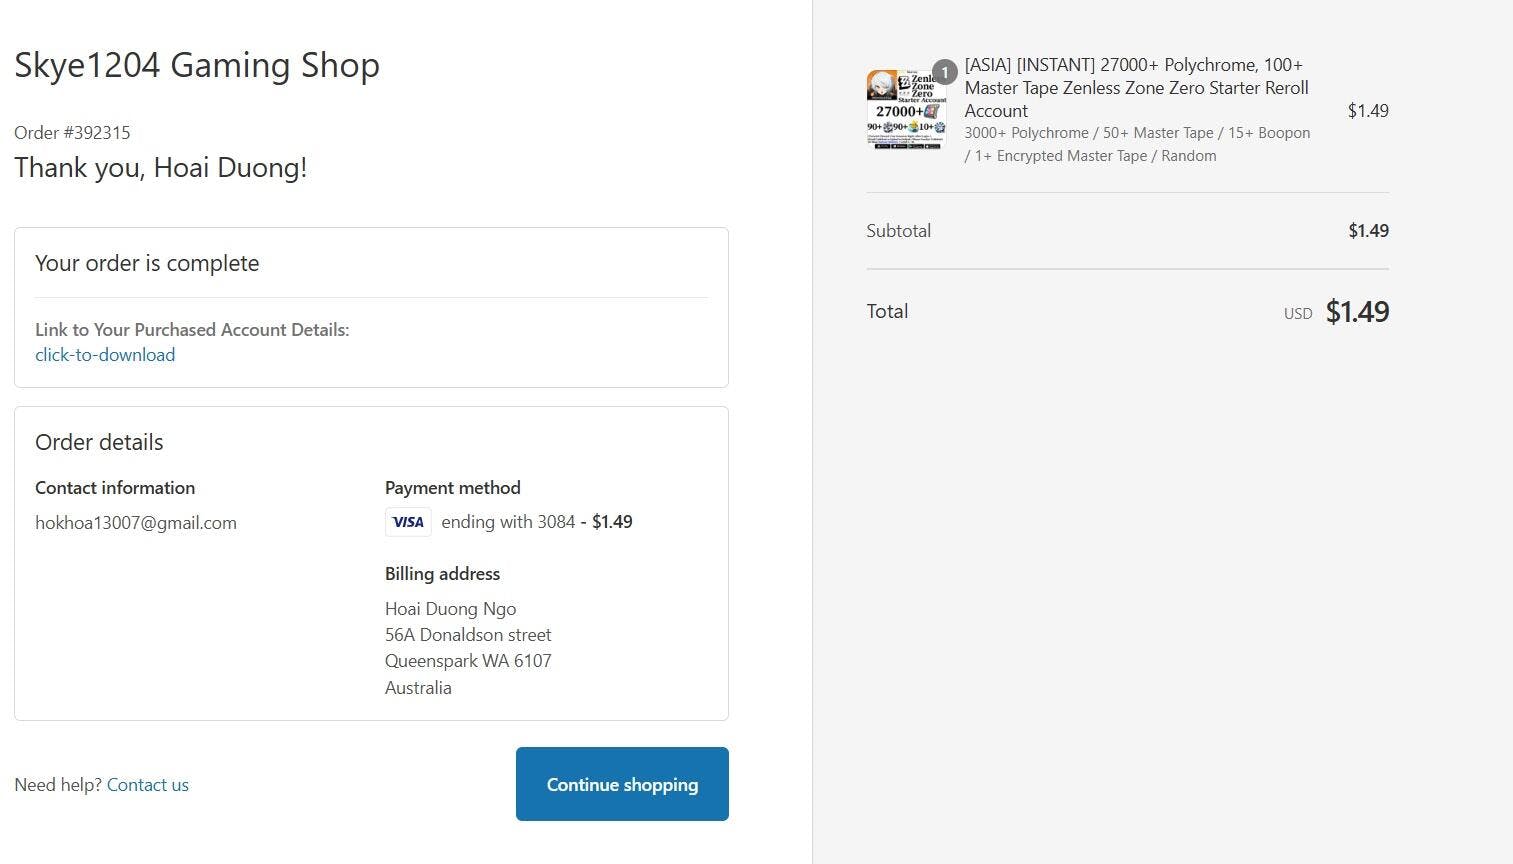
Task: Click the product variant description text
Action: [x=1137, y=144]
